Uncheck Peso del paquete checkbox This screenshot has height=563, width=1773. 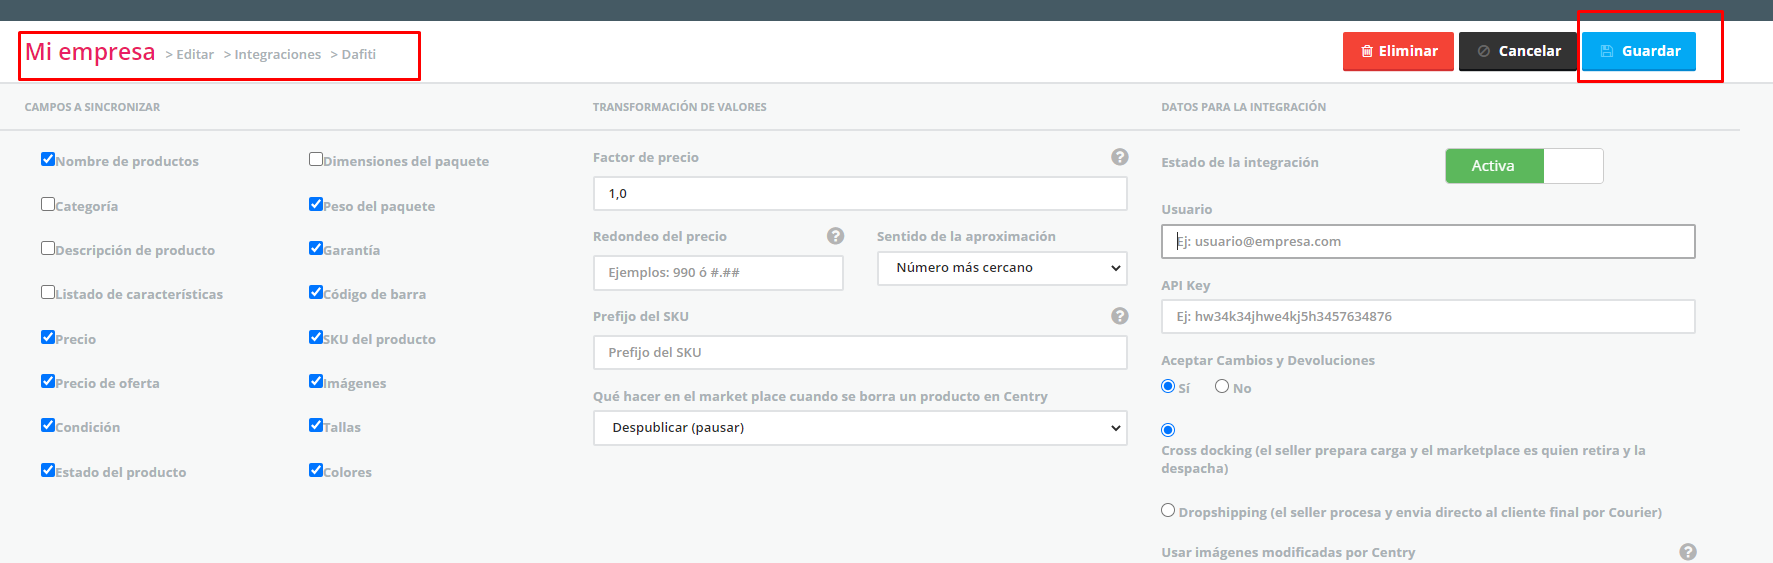pos(316,204)
